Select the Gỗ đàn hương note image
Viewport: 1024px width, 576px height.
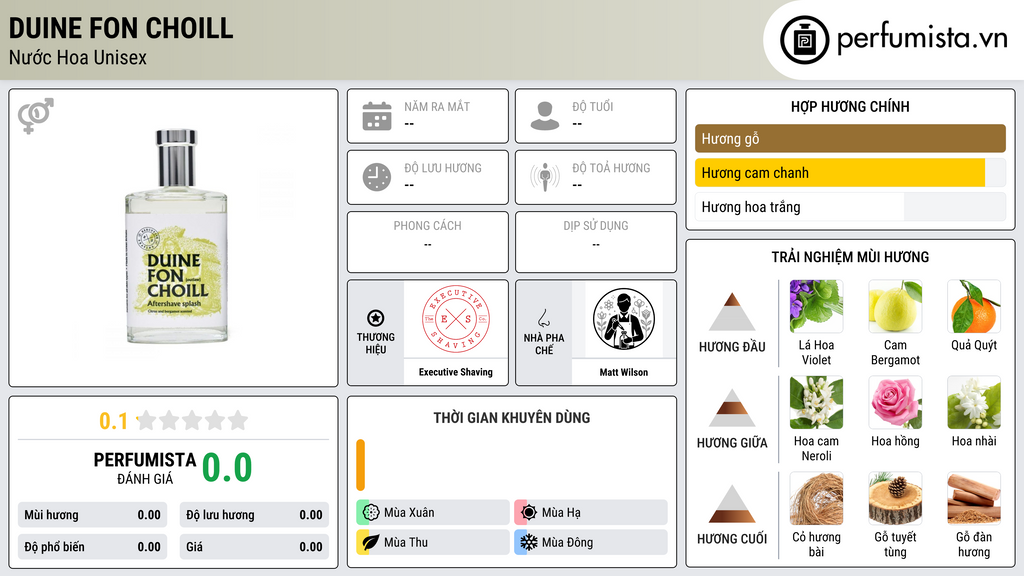pyautogui.click(x=974, y=498)
